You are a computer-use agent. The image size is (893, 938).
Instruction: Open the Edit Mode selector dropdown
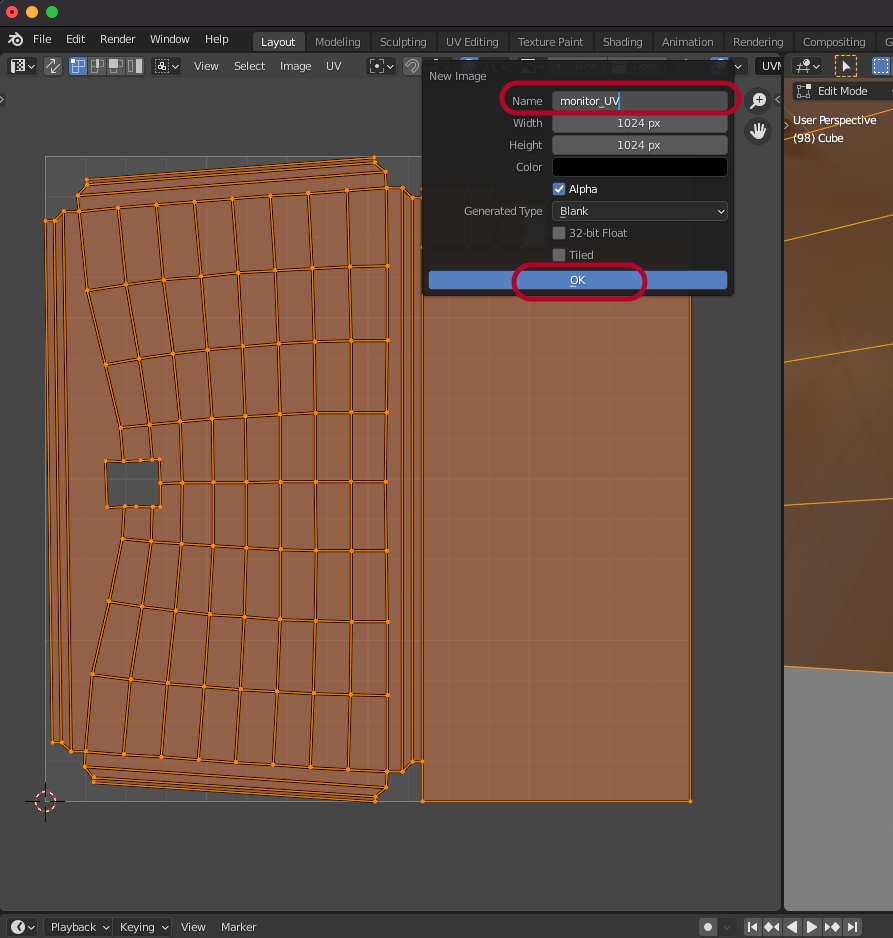pyautogui.click(x=842, y=91)
